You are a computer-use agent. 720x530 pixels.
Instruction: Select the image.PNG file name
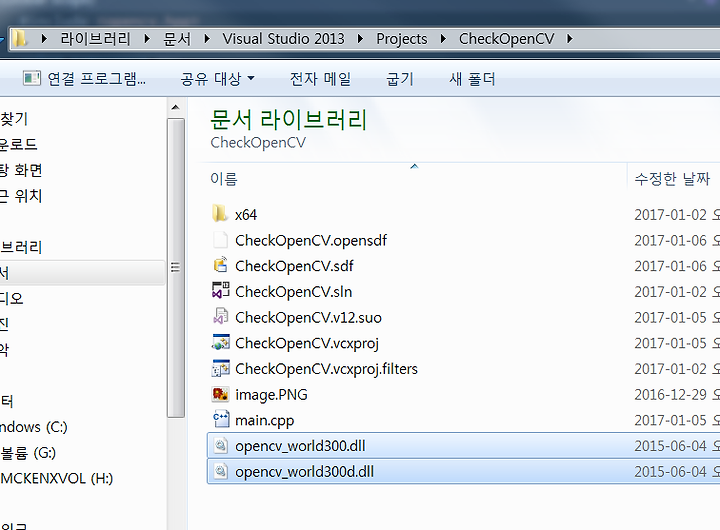(271, 395)
